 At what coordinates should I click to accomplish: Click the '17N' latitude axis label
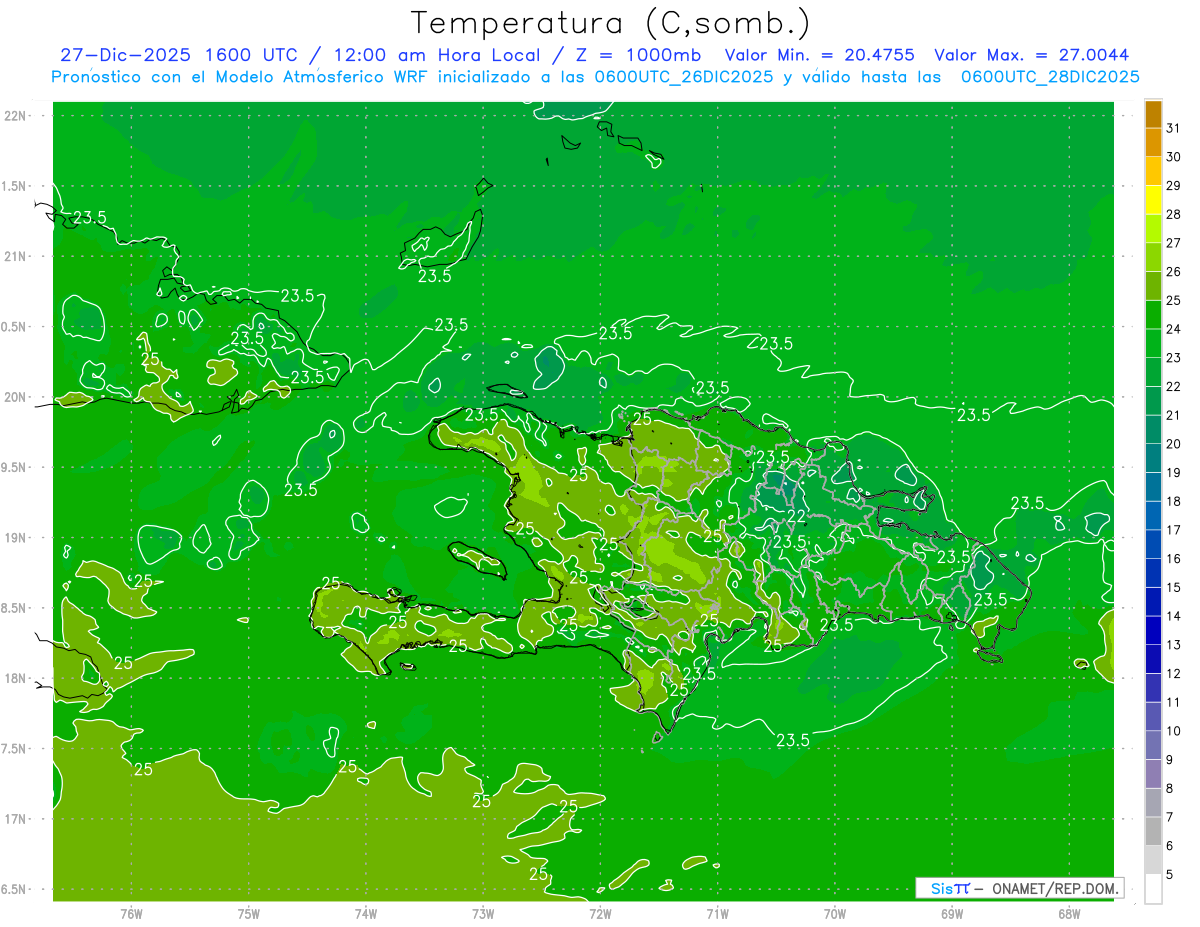coord(16,819)
